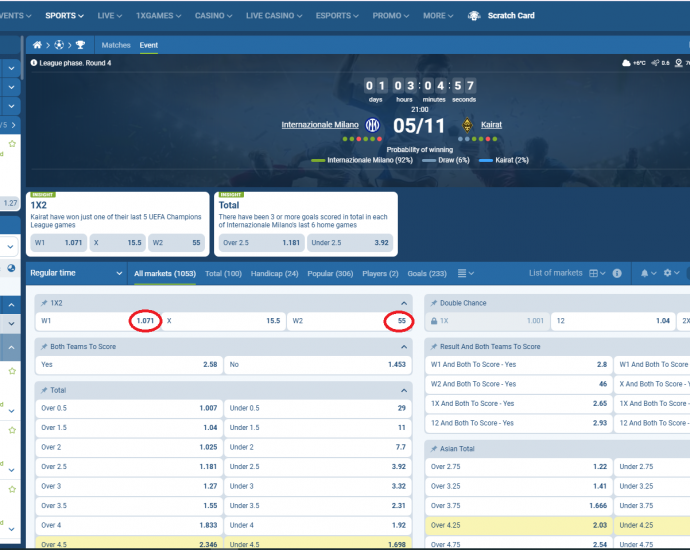
Task: Change the markets grid layout view icon
Action: point(594,273)
